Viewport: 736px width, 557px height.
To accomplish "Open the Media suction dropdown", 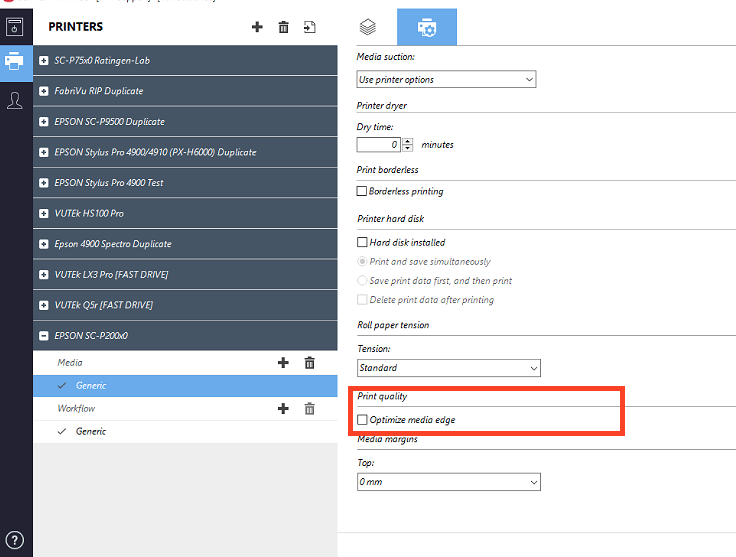I will click(446, 79).
